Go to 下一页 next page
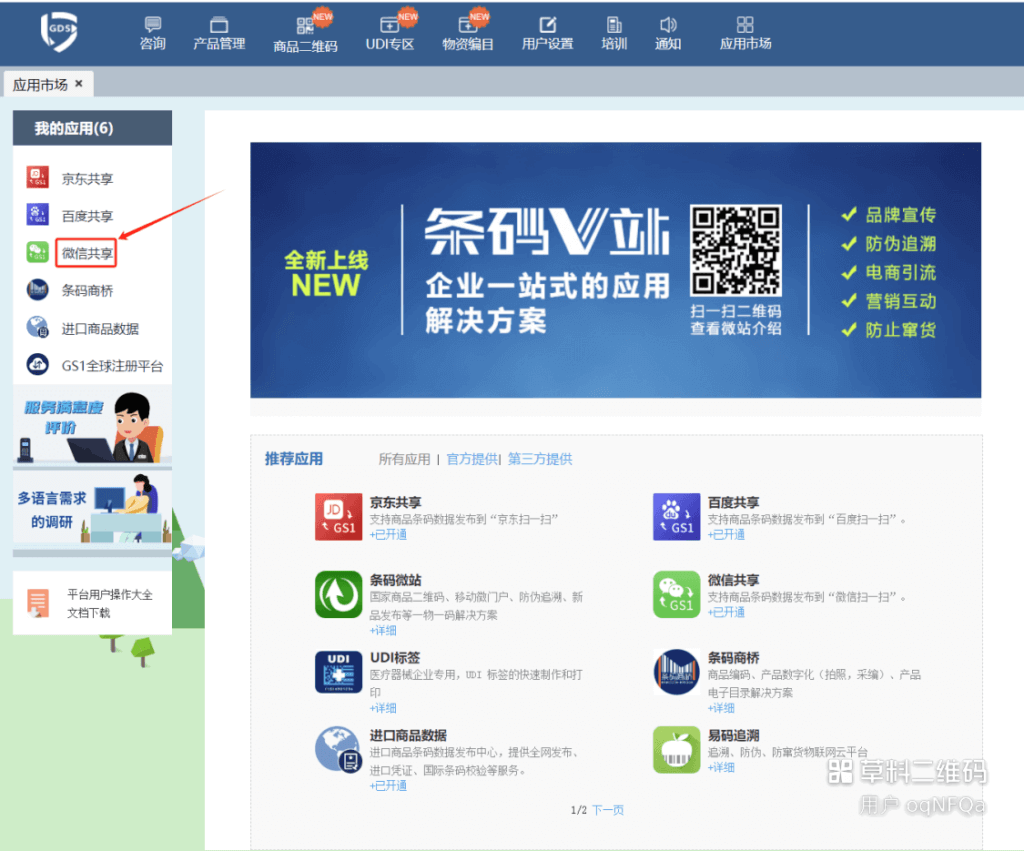 coord(608,810)
